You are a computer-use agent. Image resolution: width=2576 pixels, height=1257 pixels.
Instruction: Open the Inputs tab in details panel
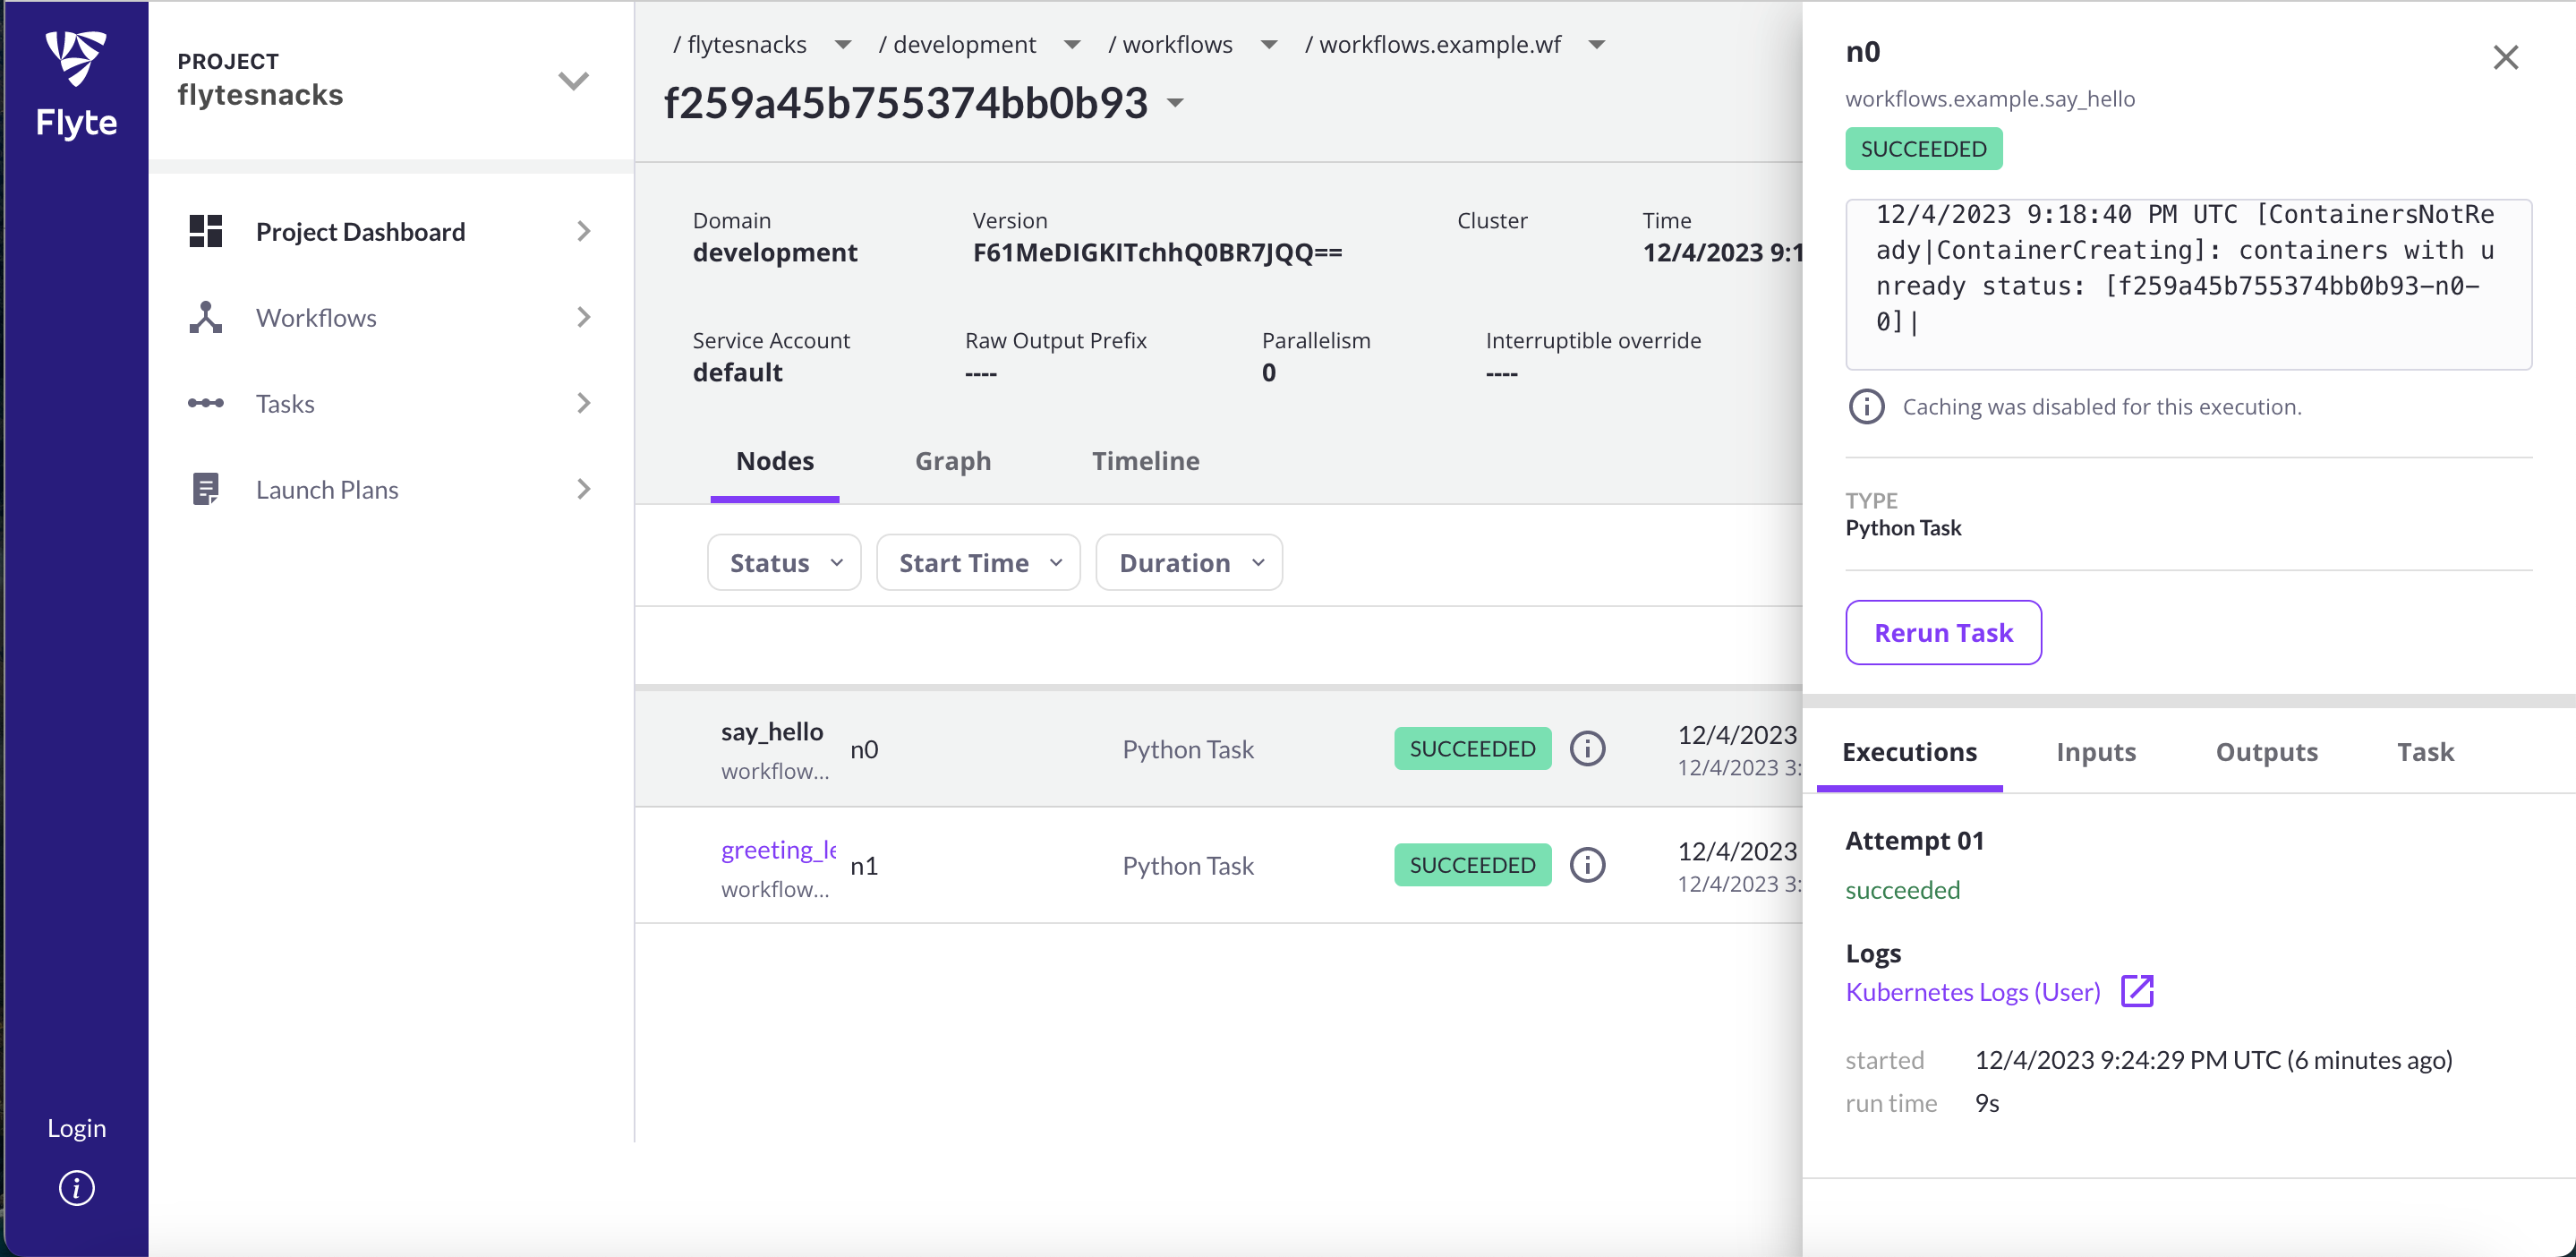coord(2095,752)
